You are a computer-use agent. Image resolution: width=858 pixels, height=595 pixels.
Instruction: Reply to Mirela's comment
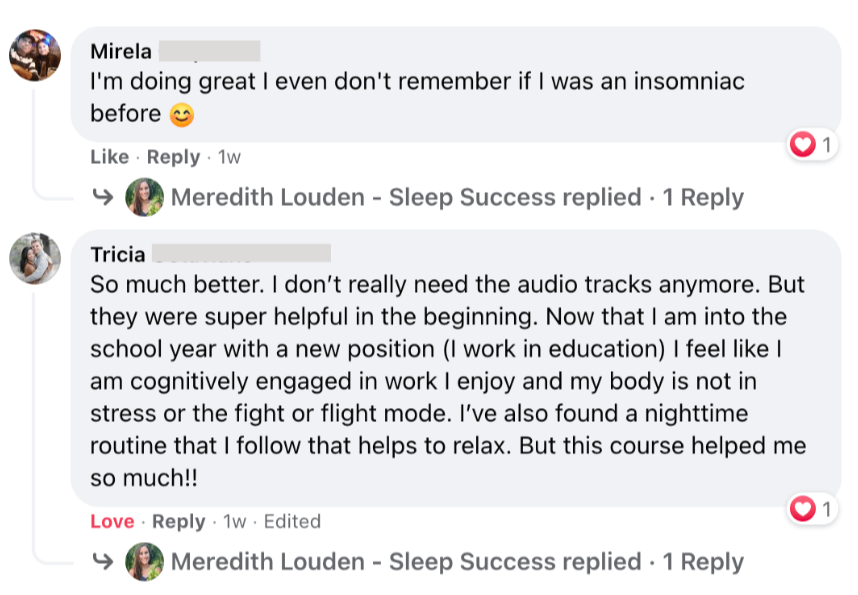click(x=173, y=157)
